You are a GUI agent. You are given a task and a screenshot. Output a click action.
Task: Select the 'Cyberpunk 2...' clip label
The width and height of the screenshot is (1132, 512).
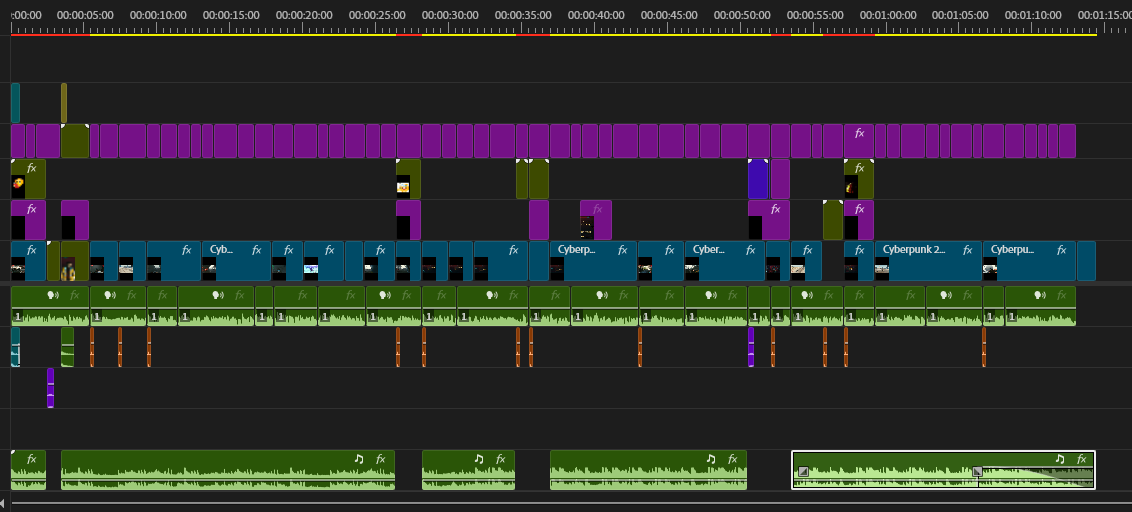914,250
